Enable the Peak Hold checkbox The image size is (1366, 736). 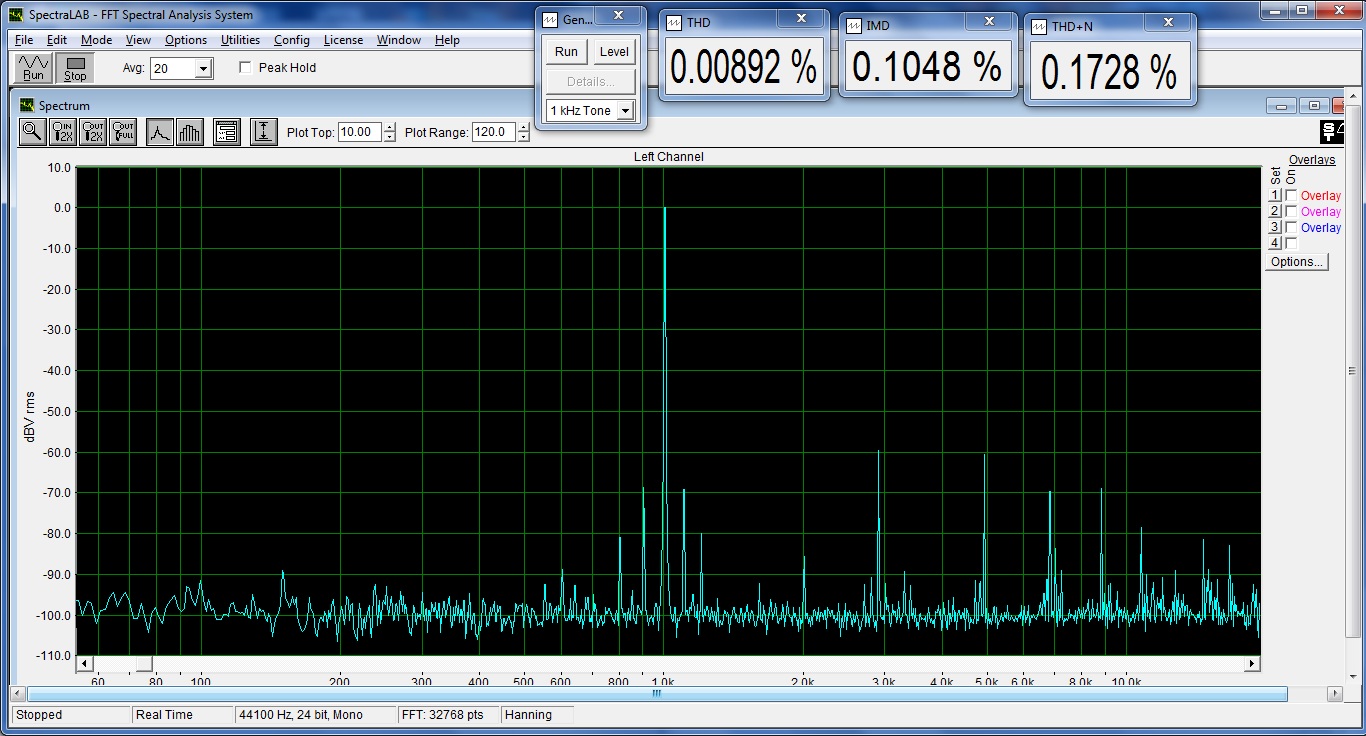[x=245, y=68]
